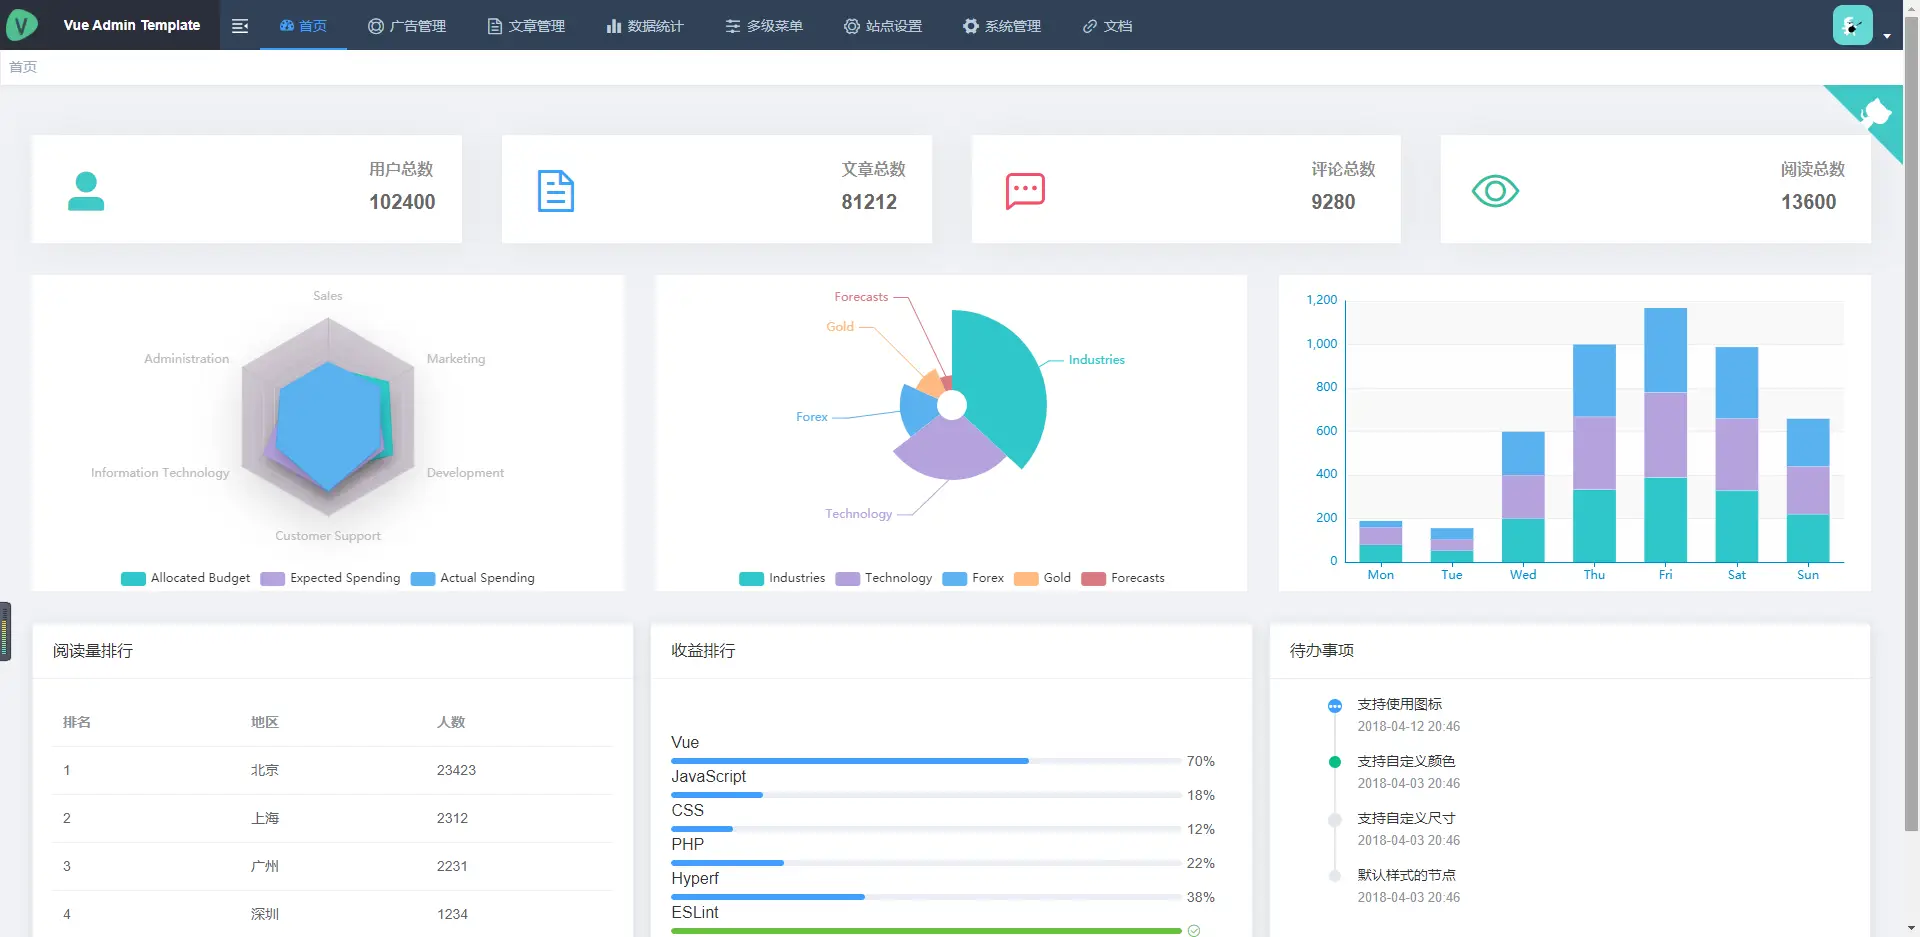Open the 广告管理 menu item

pyautogui.click(x=407, y=26)
